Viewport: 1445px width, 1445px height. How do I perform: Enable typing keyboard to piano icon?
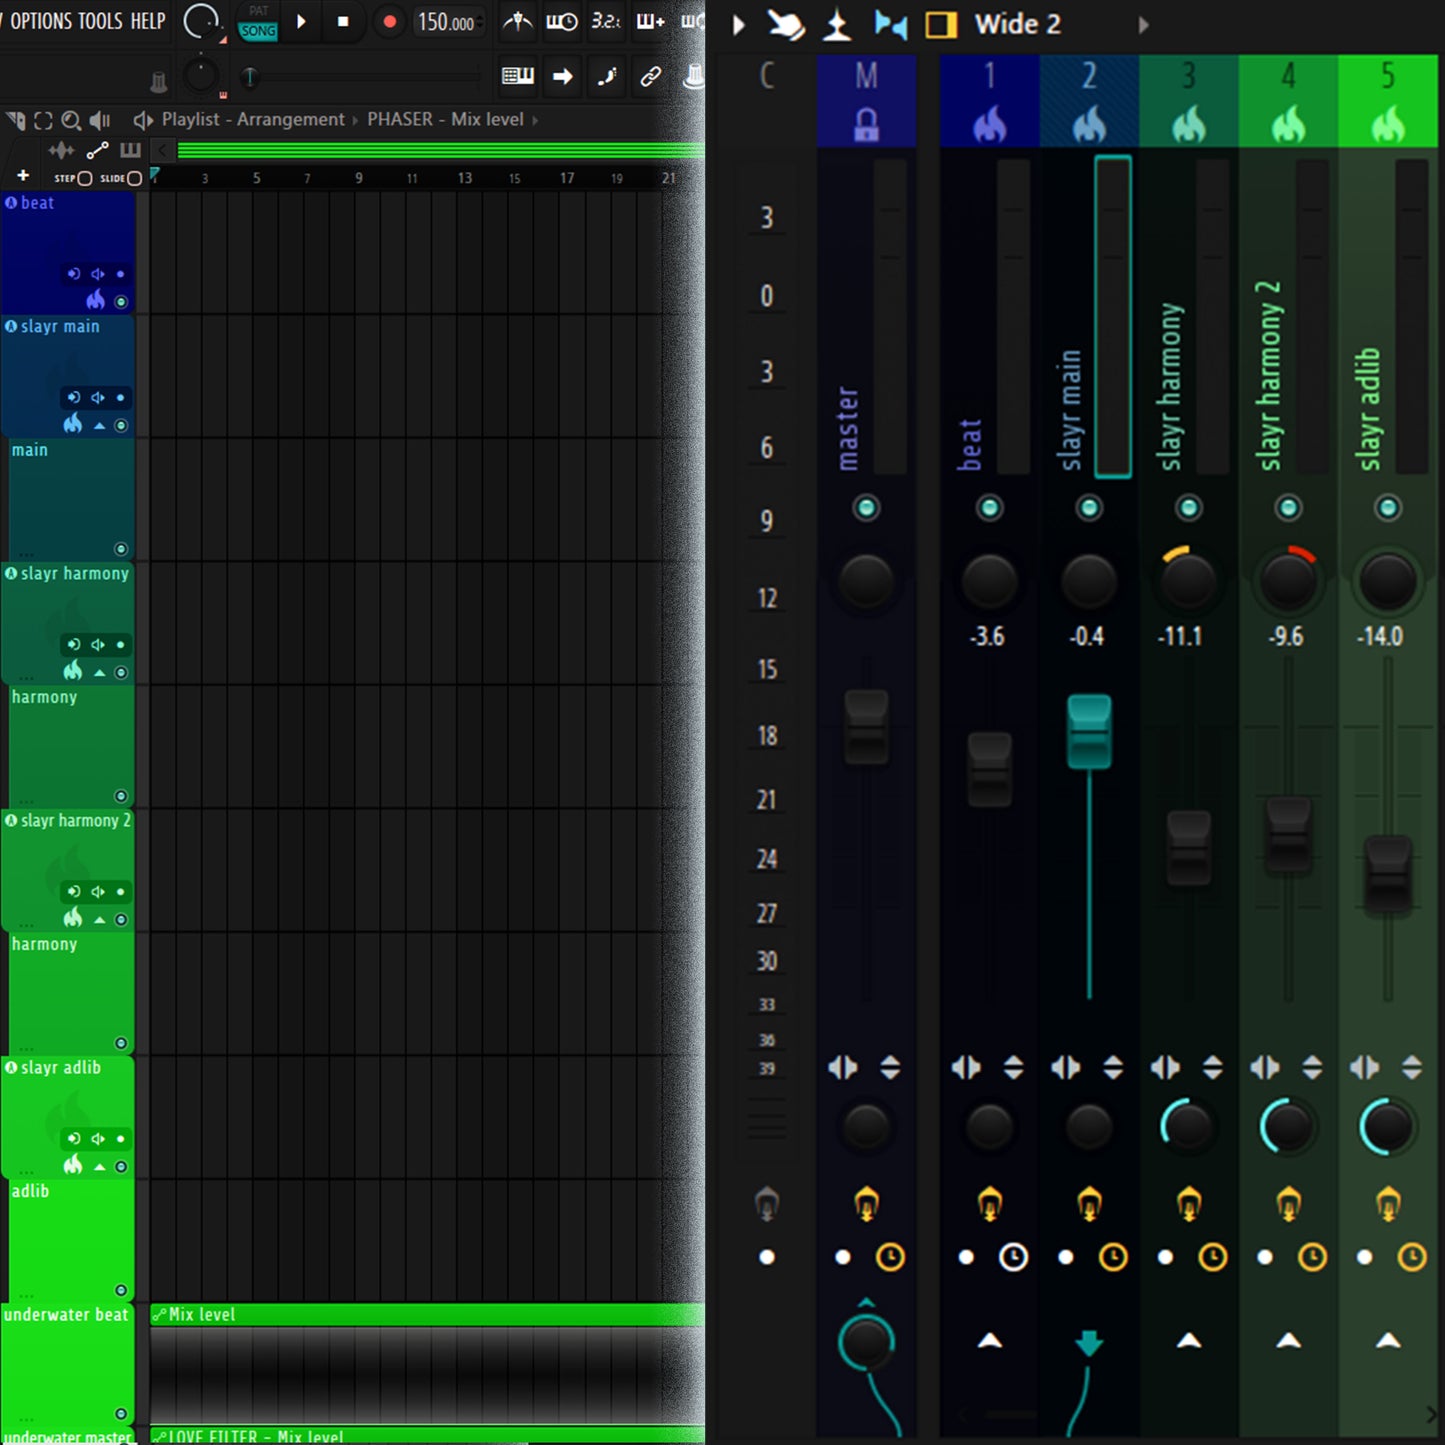(517, 76)
